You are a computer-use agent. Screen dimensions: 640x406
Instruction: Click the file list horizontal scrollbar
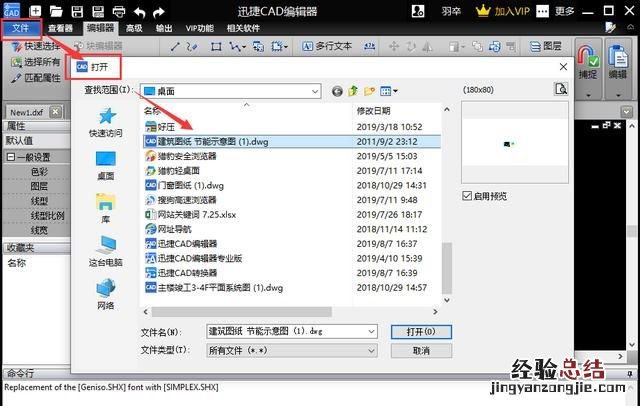(242, 312)
